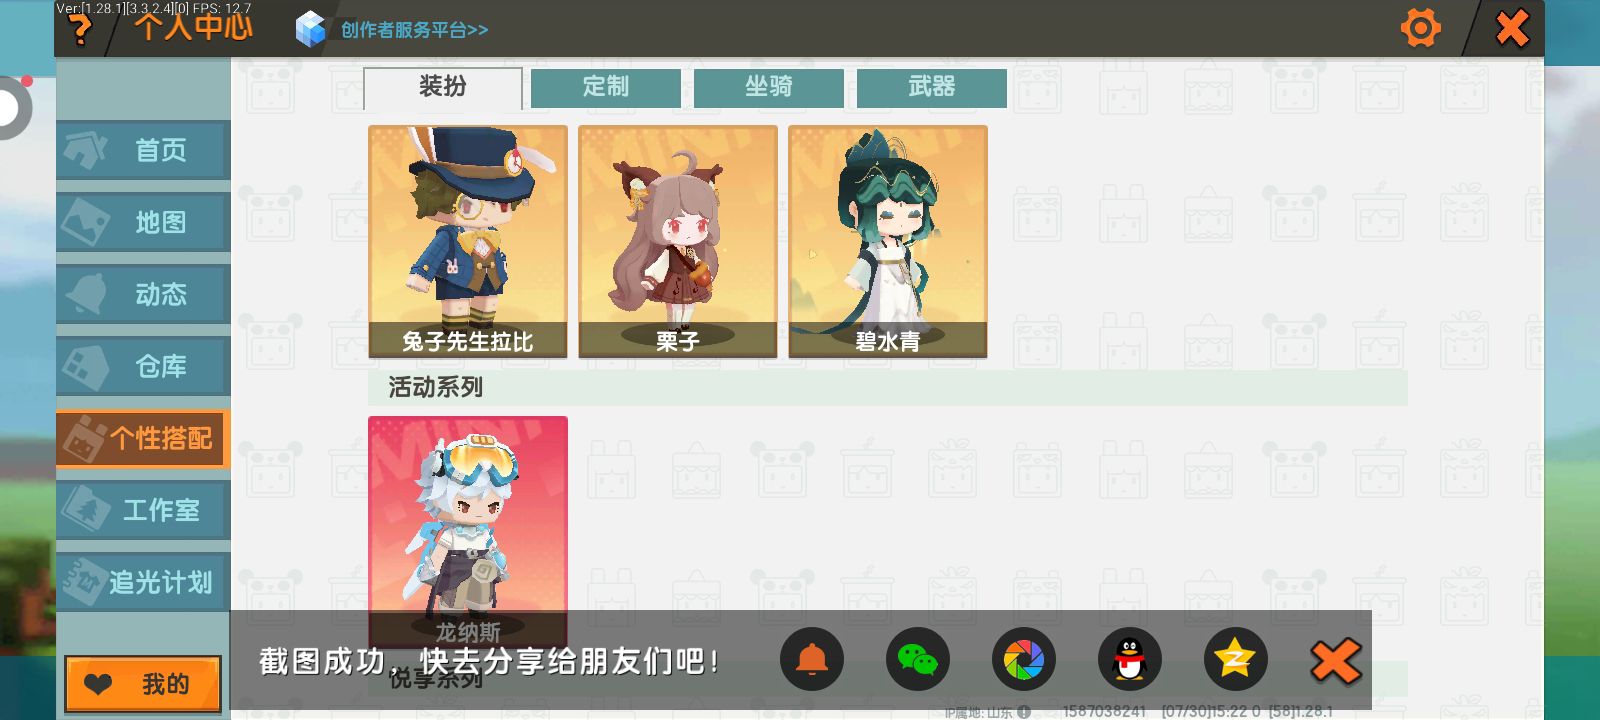Switch to the 坐骑 tab
This screenshot has width=1600, height=720.
point(769,88)
